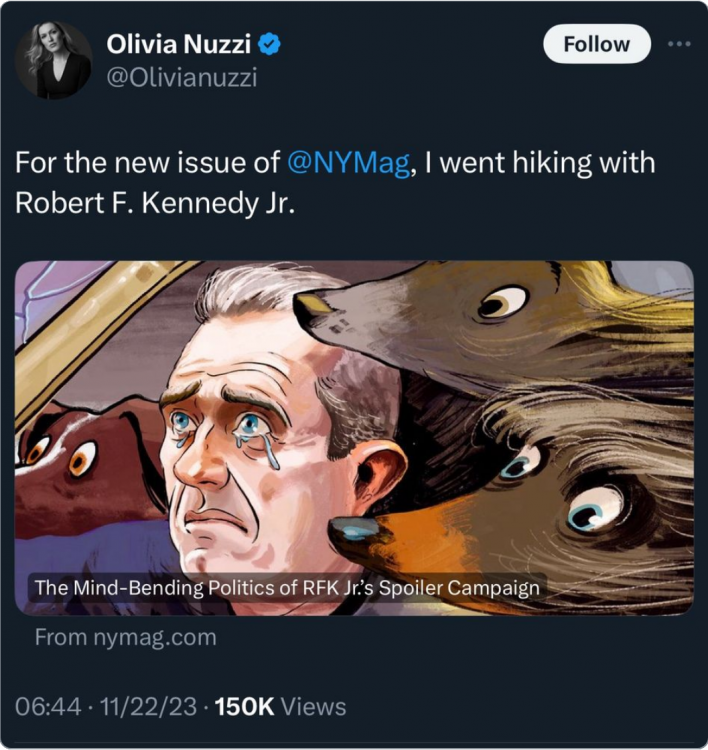Click the words 'I went hiking with'
708x750 pixels.
pyautogui.click(x=539, y=165)
